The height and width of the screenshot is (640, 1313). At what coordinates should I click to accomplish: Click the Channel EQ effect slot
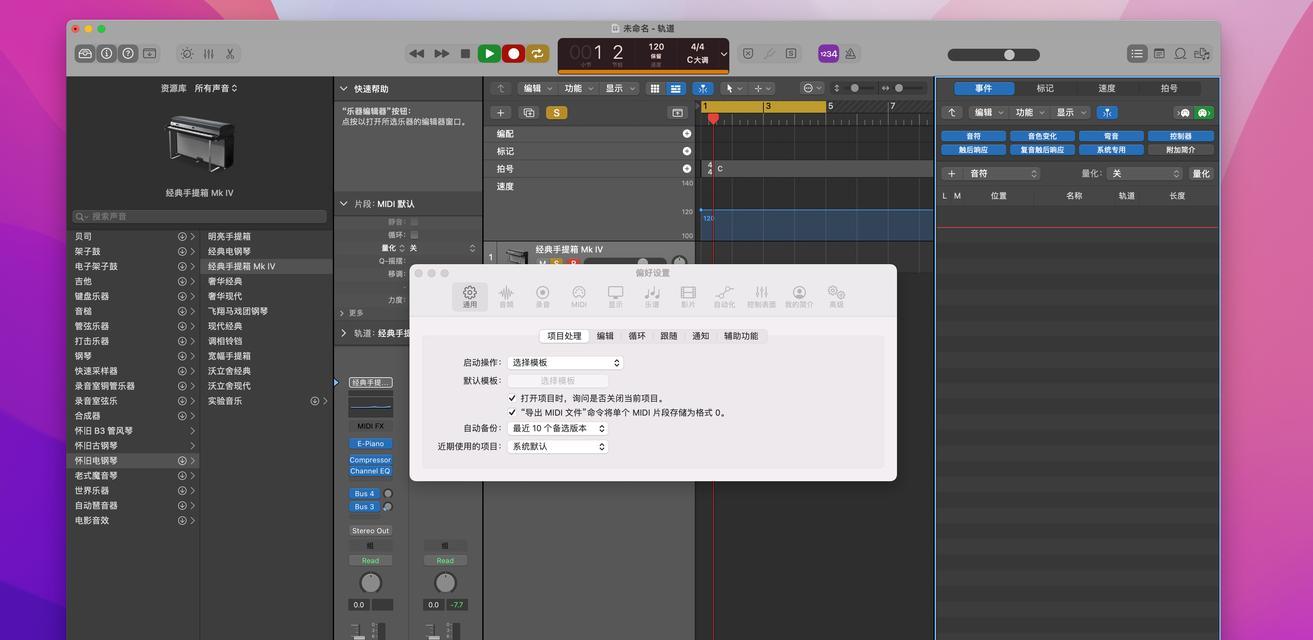(x=370, y=471)
